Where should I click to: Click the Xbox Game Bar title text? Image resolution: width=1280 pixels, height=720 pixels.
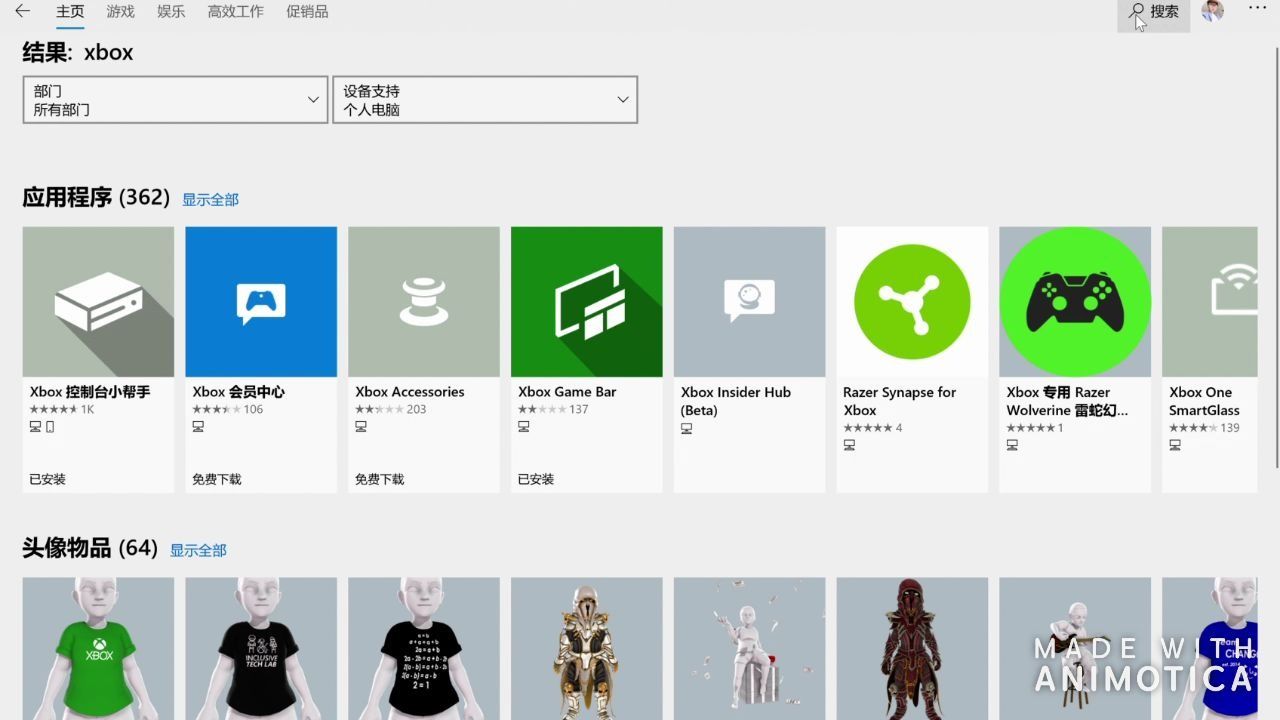coord(567,392)
